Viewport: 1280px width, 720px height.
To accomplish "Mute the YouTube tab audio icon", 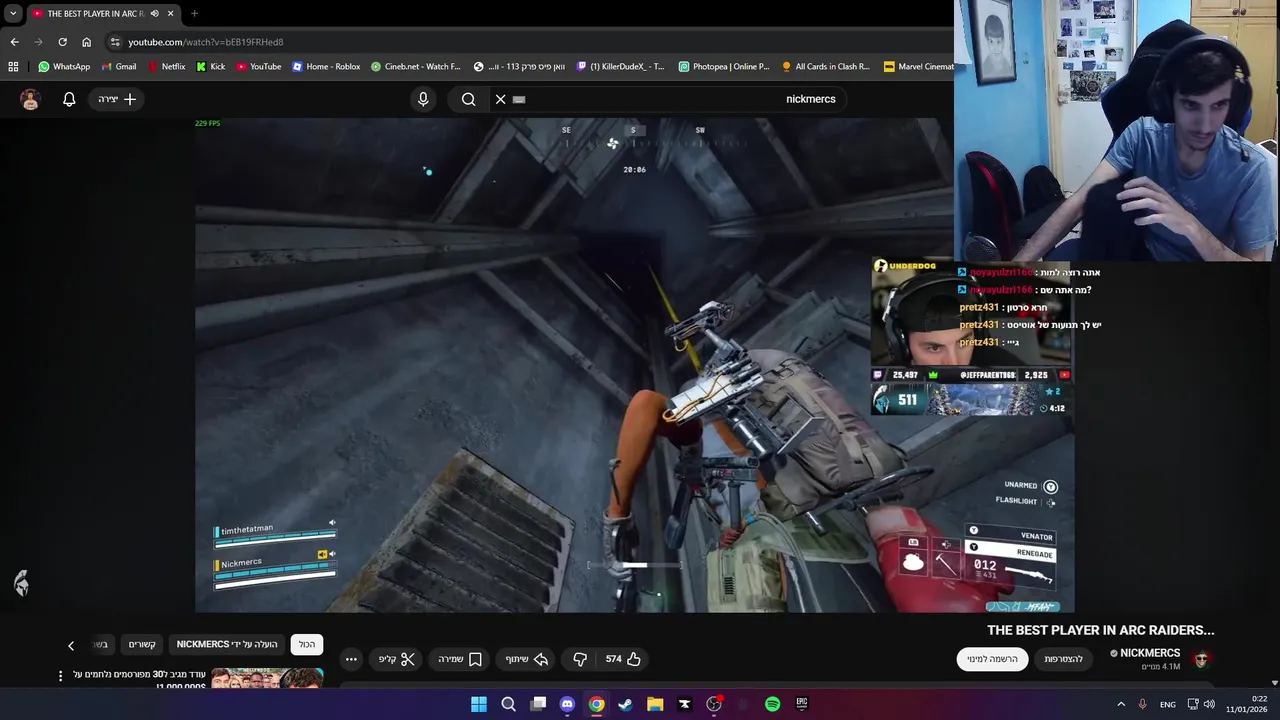I will [154, 14].
